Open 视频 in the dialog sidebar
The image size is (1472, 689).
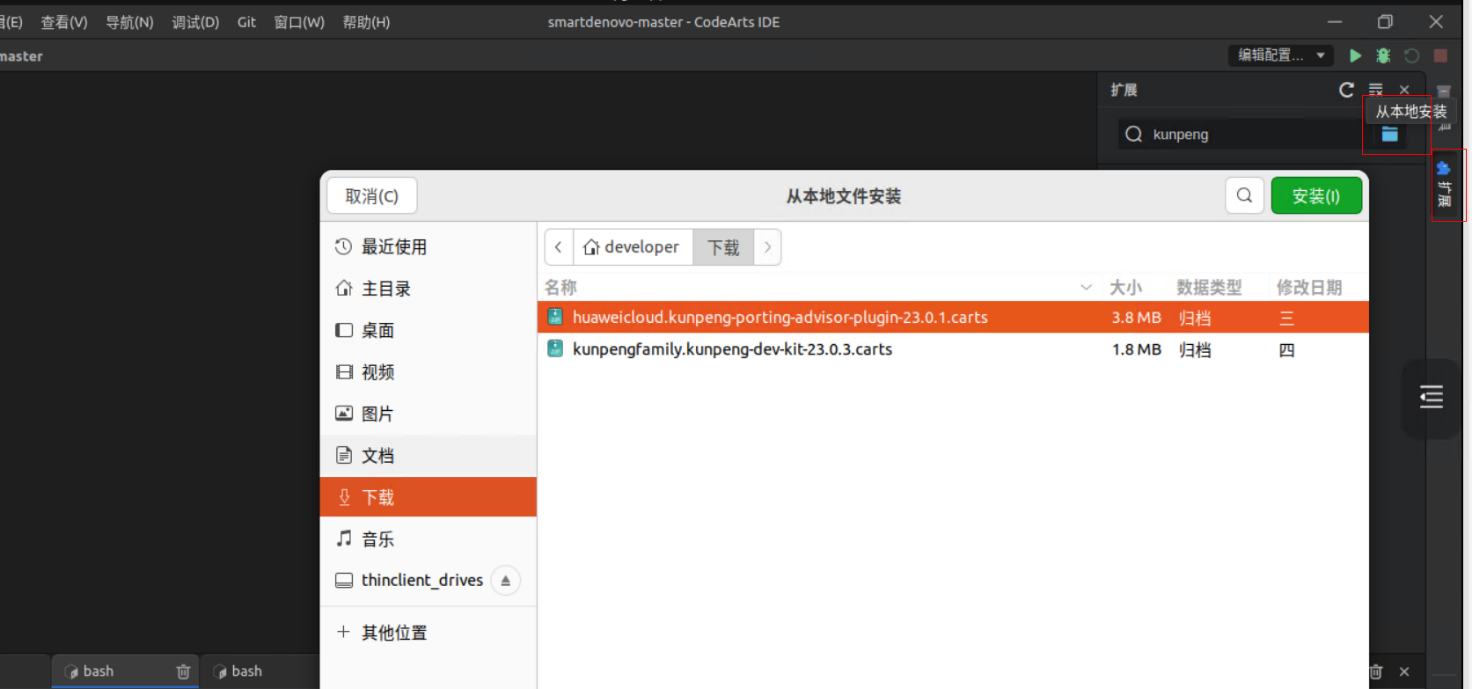pos(428,372)
